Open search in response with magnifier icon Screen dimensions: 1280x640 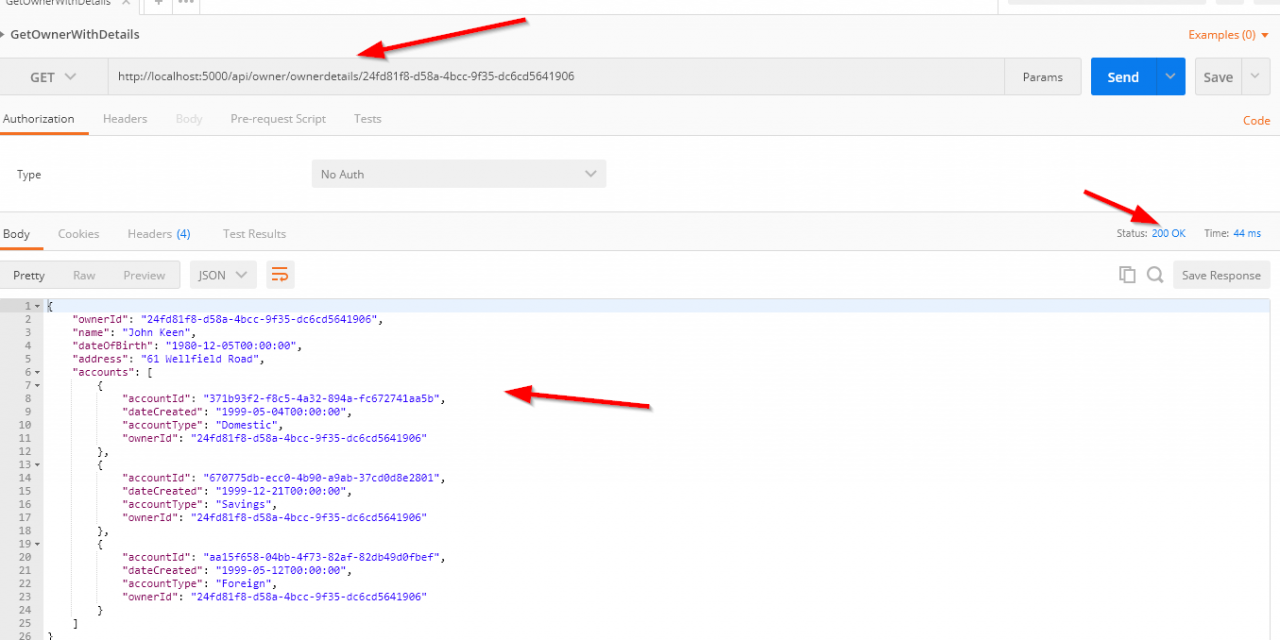[1155, 275]
